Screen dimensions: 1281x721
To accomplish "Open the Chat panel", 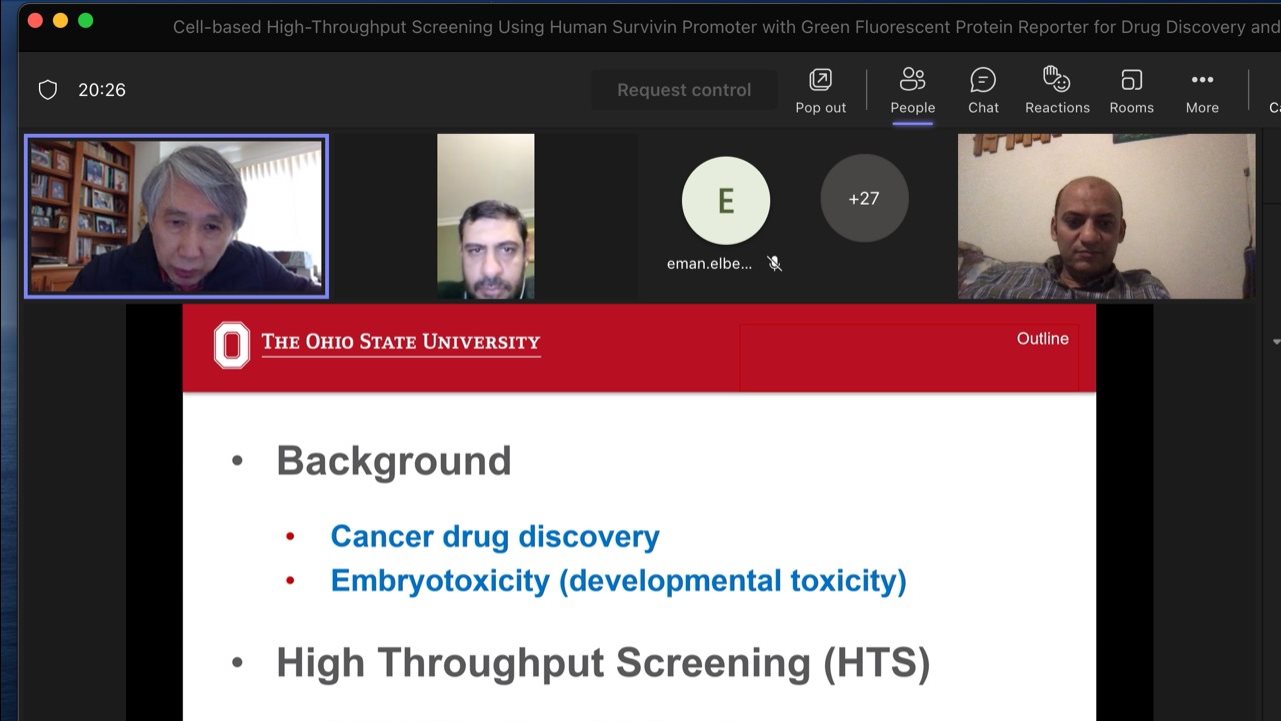I will [x=983, y=90].
